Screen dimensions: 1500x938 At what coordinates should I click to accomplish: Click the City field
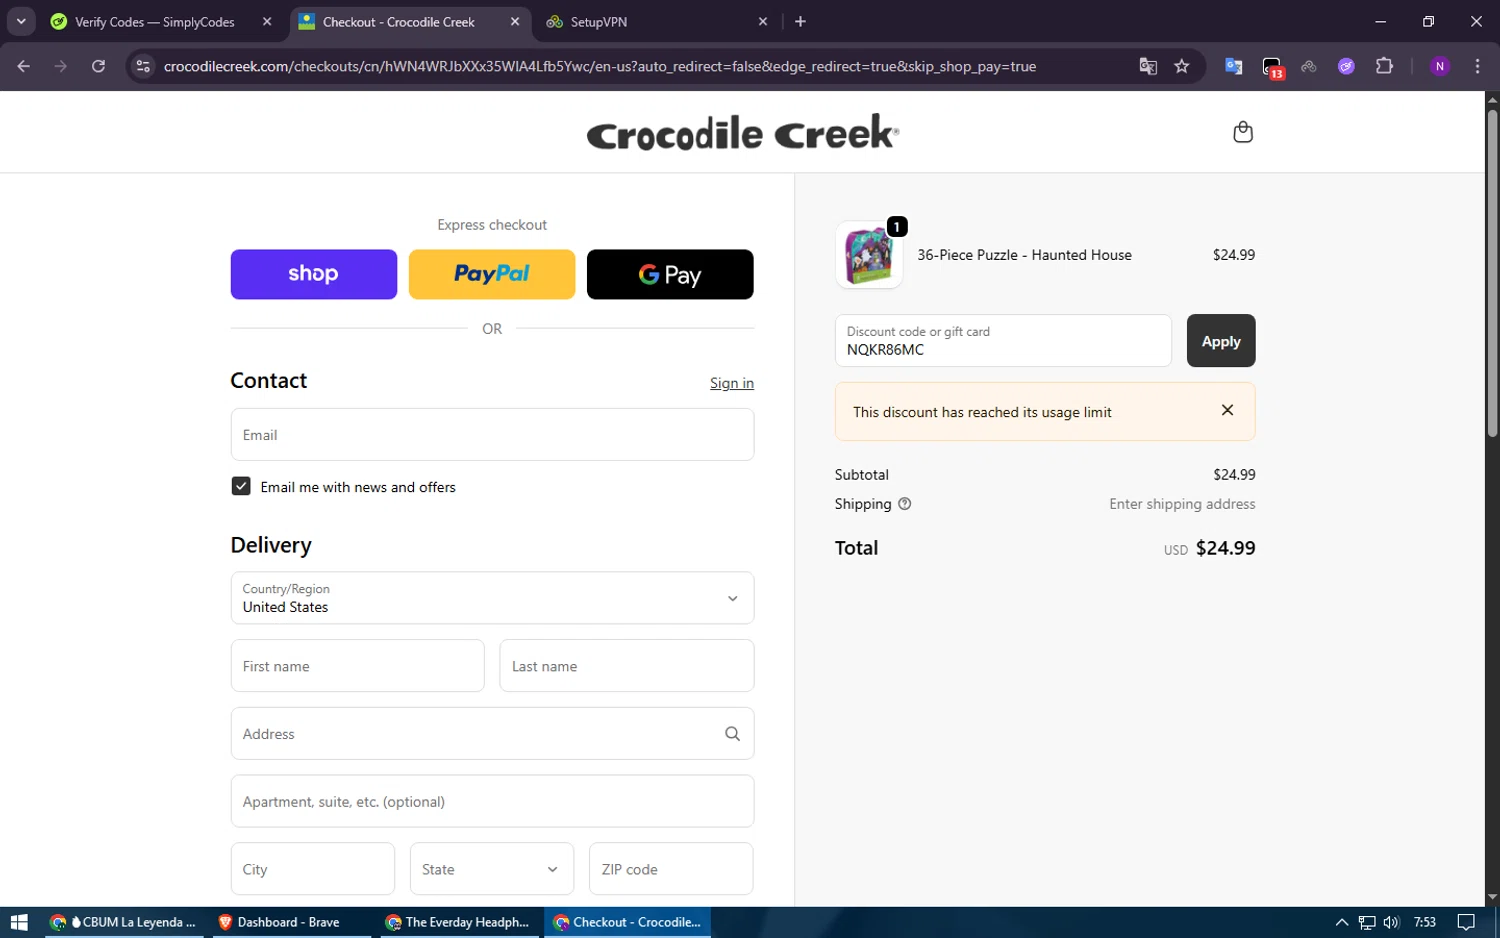click(x=312, y=869)
